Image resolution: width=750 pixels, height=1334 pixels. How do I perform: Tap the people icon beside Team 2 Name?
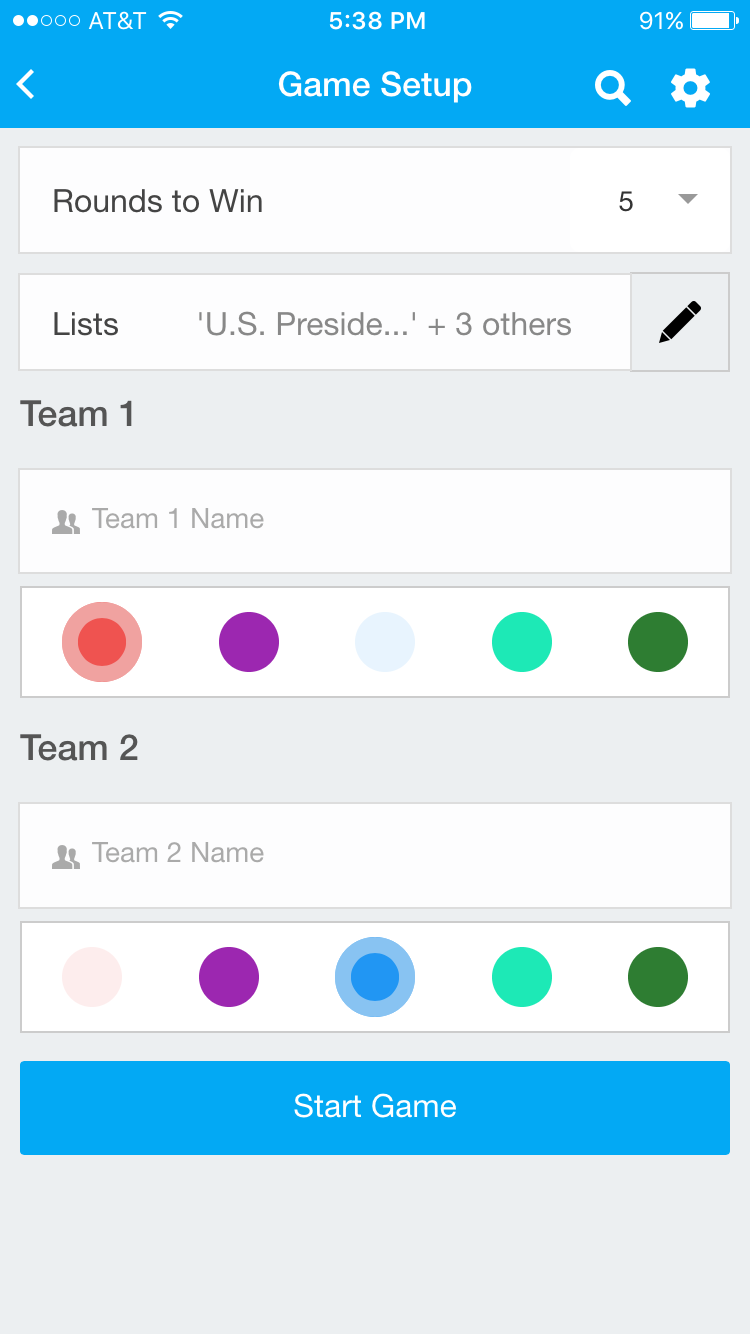[x=66, y=855]
